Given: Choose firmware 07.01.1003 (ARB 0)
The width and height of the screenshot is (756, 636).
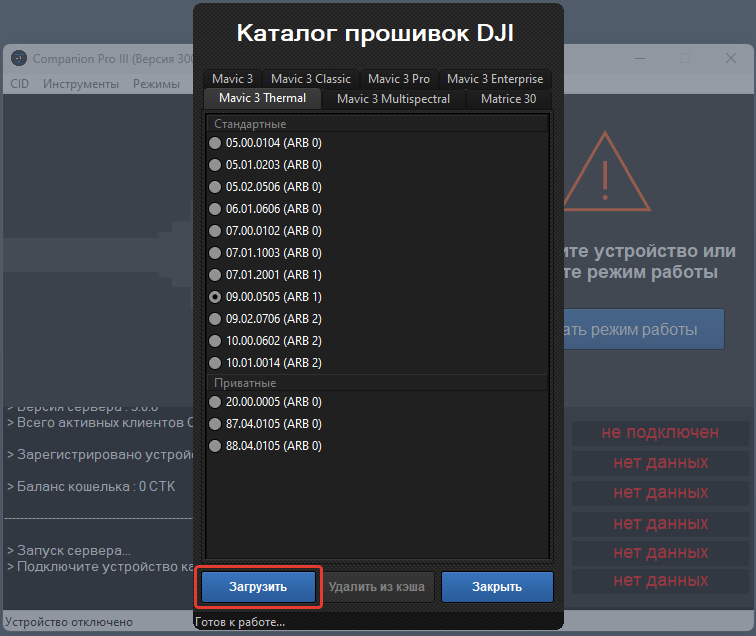Looking at the screenshot, I should point(215,253).
